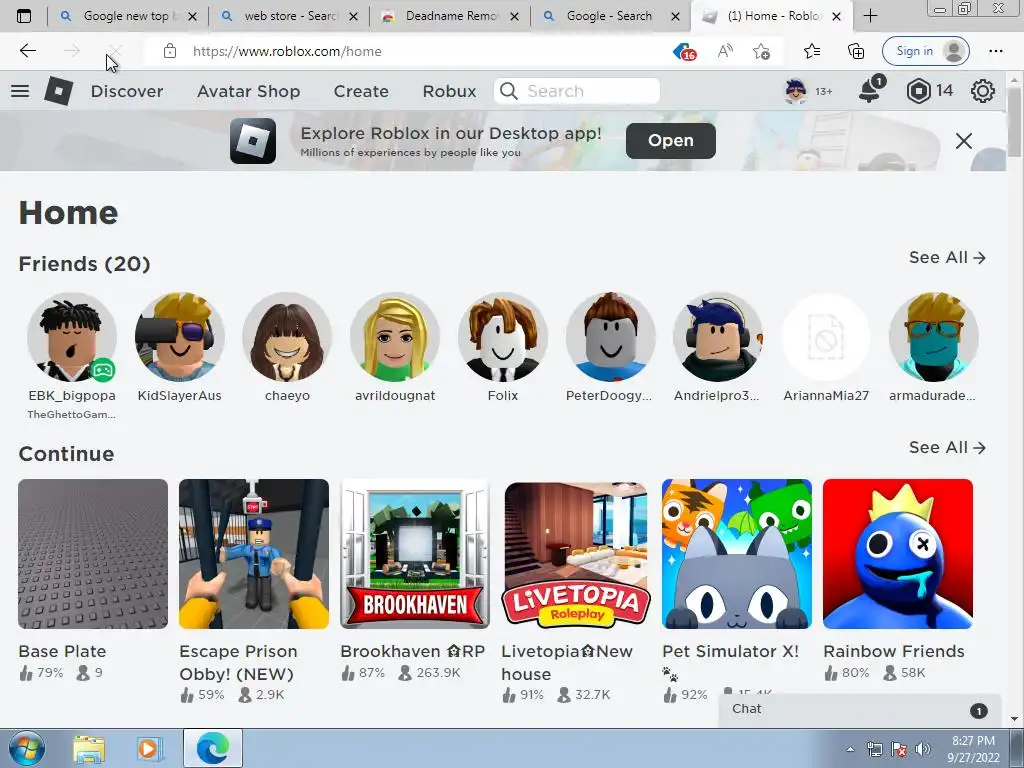Open the Pet Simulator X game thumbnail

737,554
